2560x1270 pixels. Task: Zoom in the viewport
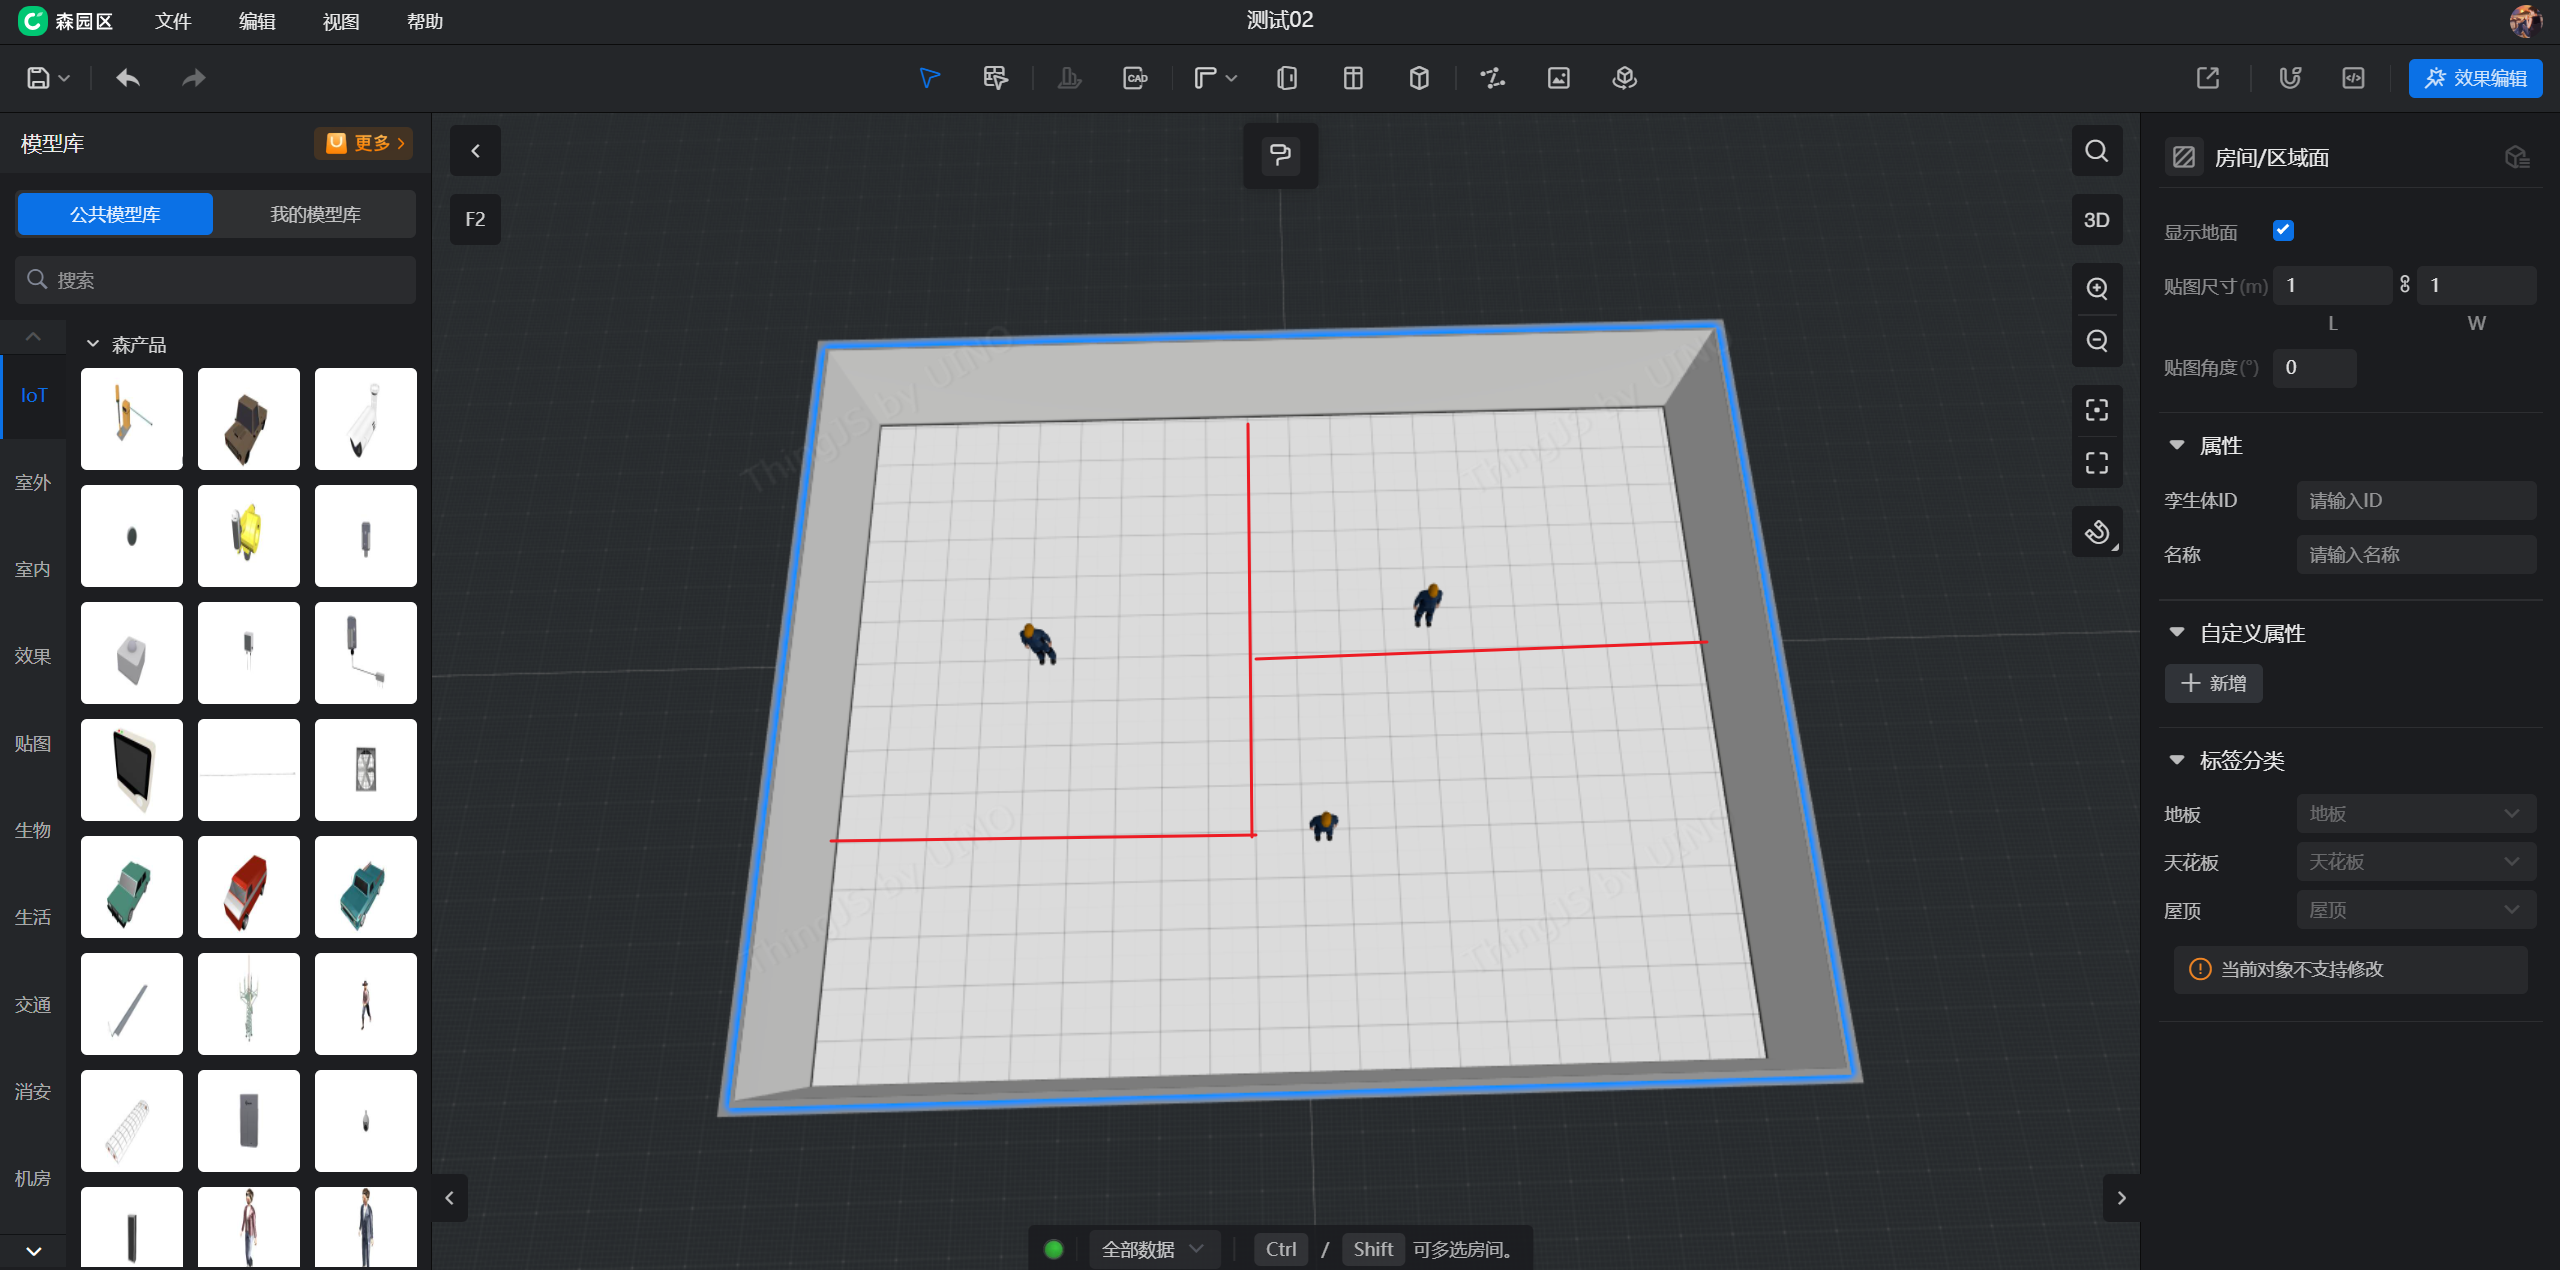(2097, 289)
